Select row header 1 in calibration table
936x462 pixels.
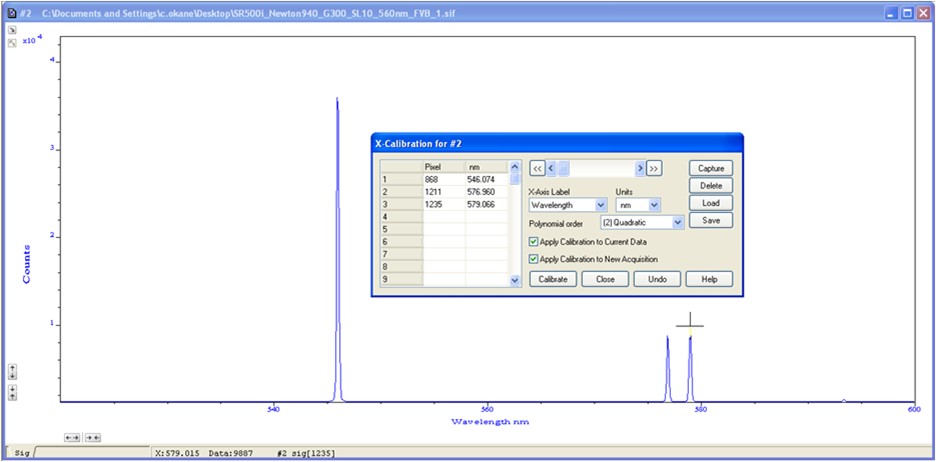pyautogui.click(x=402, y=179)
